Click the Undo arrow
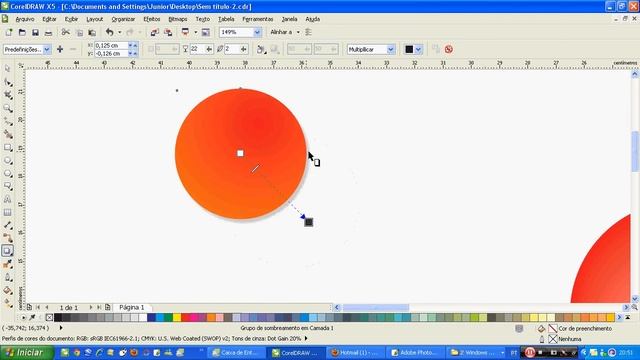 pos(109,32)
